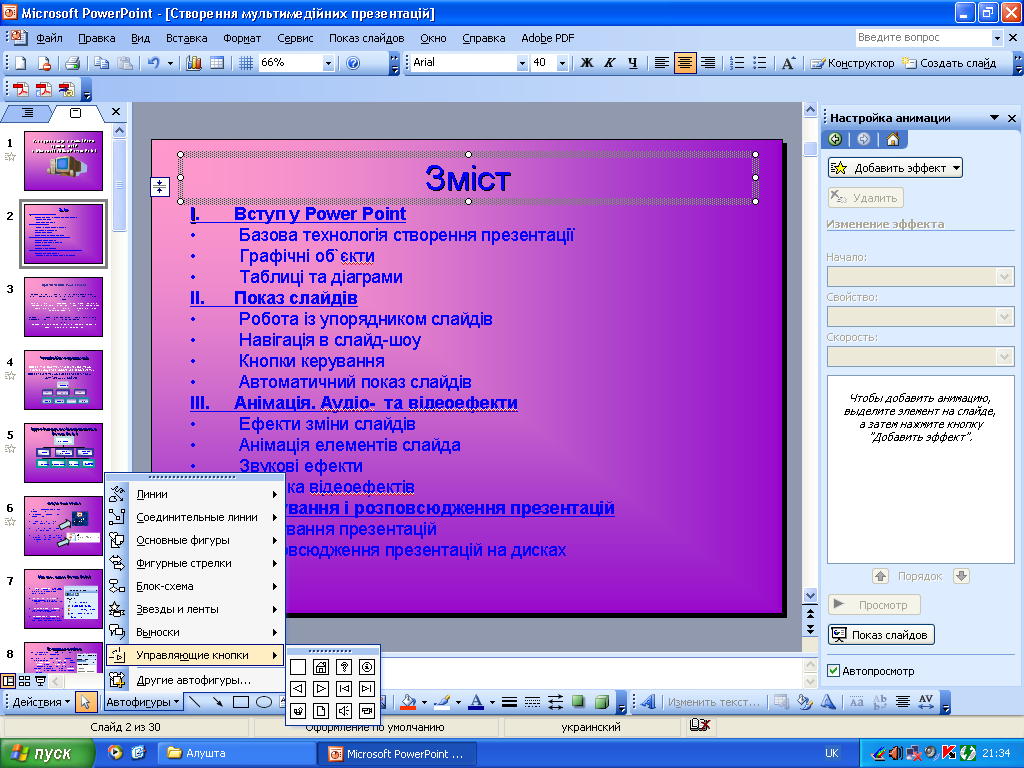The height and width of the screenshot is (768, 1024).
Task: Select the Forward action button shape
Action: click(321, 688)
